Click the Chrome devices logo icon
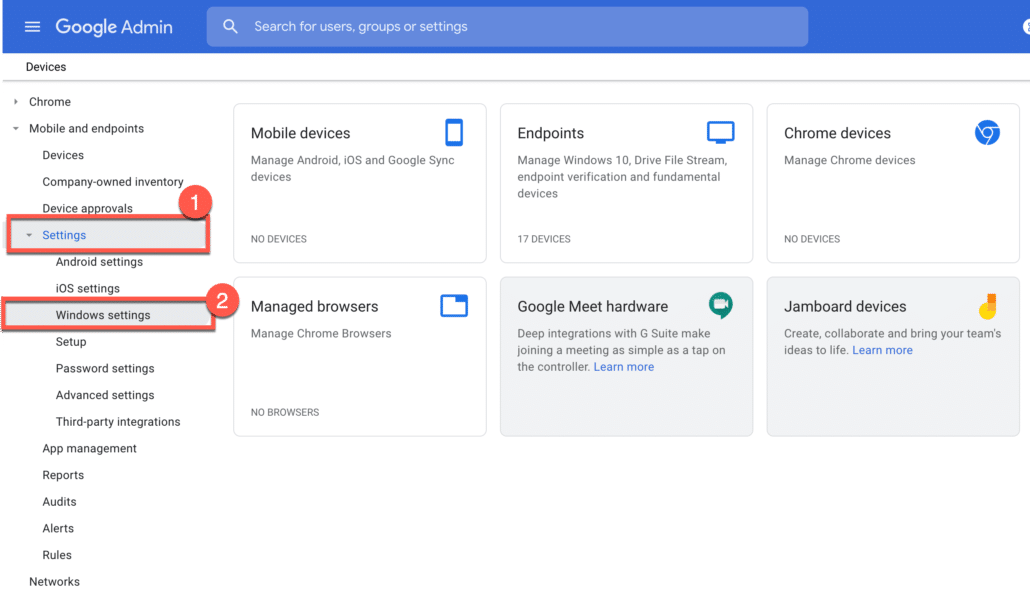This screenshot has height=594, width=1030. pyautogui.click(x=987, y=133)
